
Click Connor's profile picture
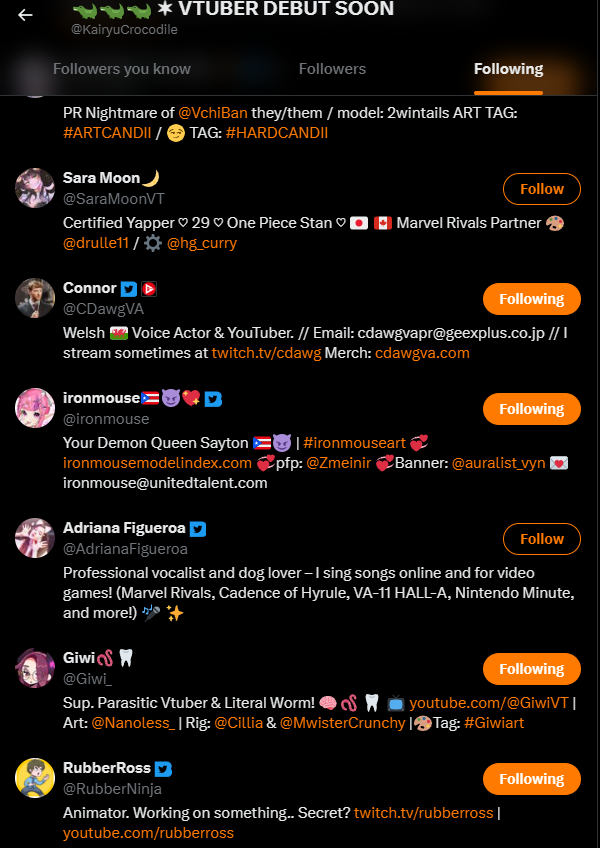click(x=35, y=298)
